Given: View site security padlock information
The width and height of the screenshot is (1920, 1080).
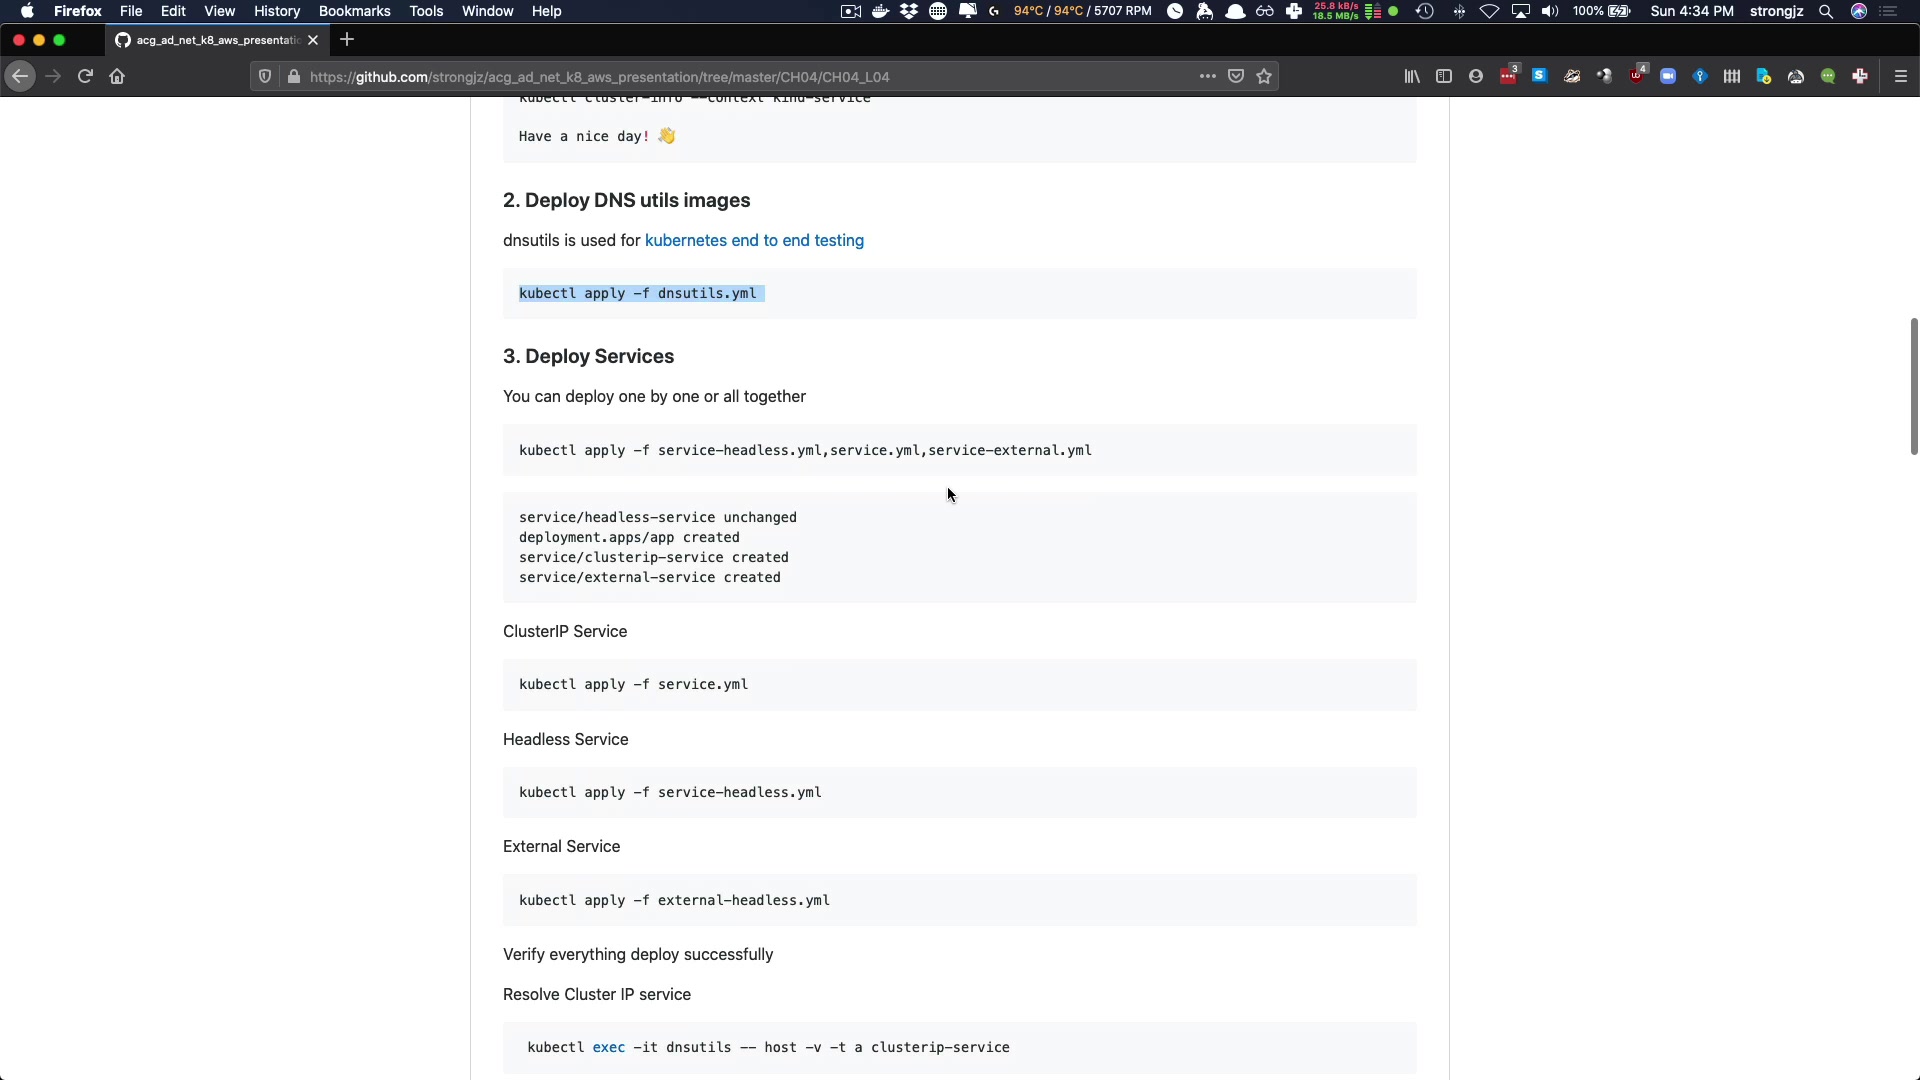Looking at the screenshot, I should tap(293, 77).
